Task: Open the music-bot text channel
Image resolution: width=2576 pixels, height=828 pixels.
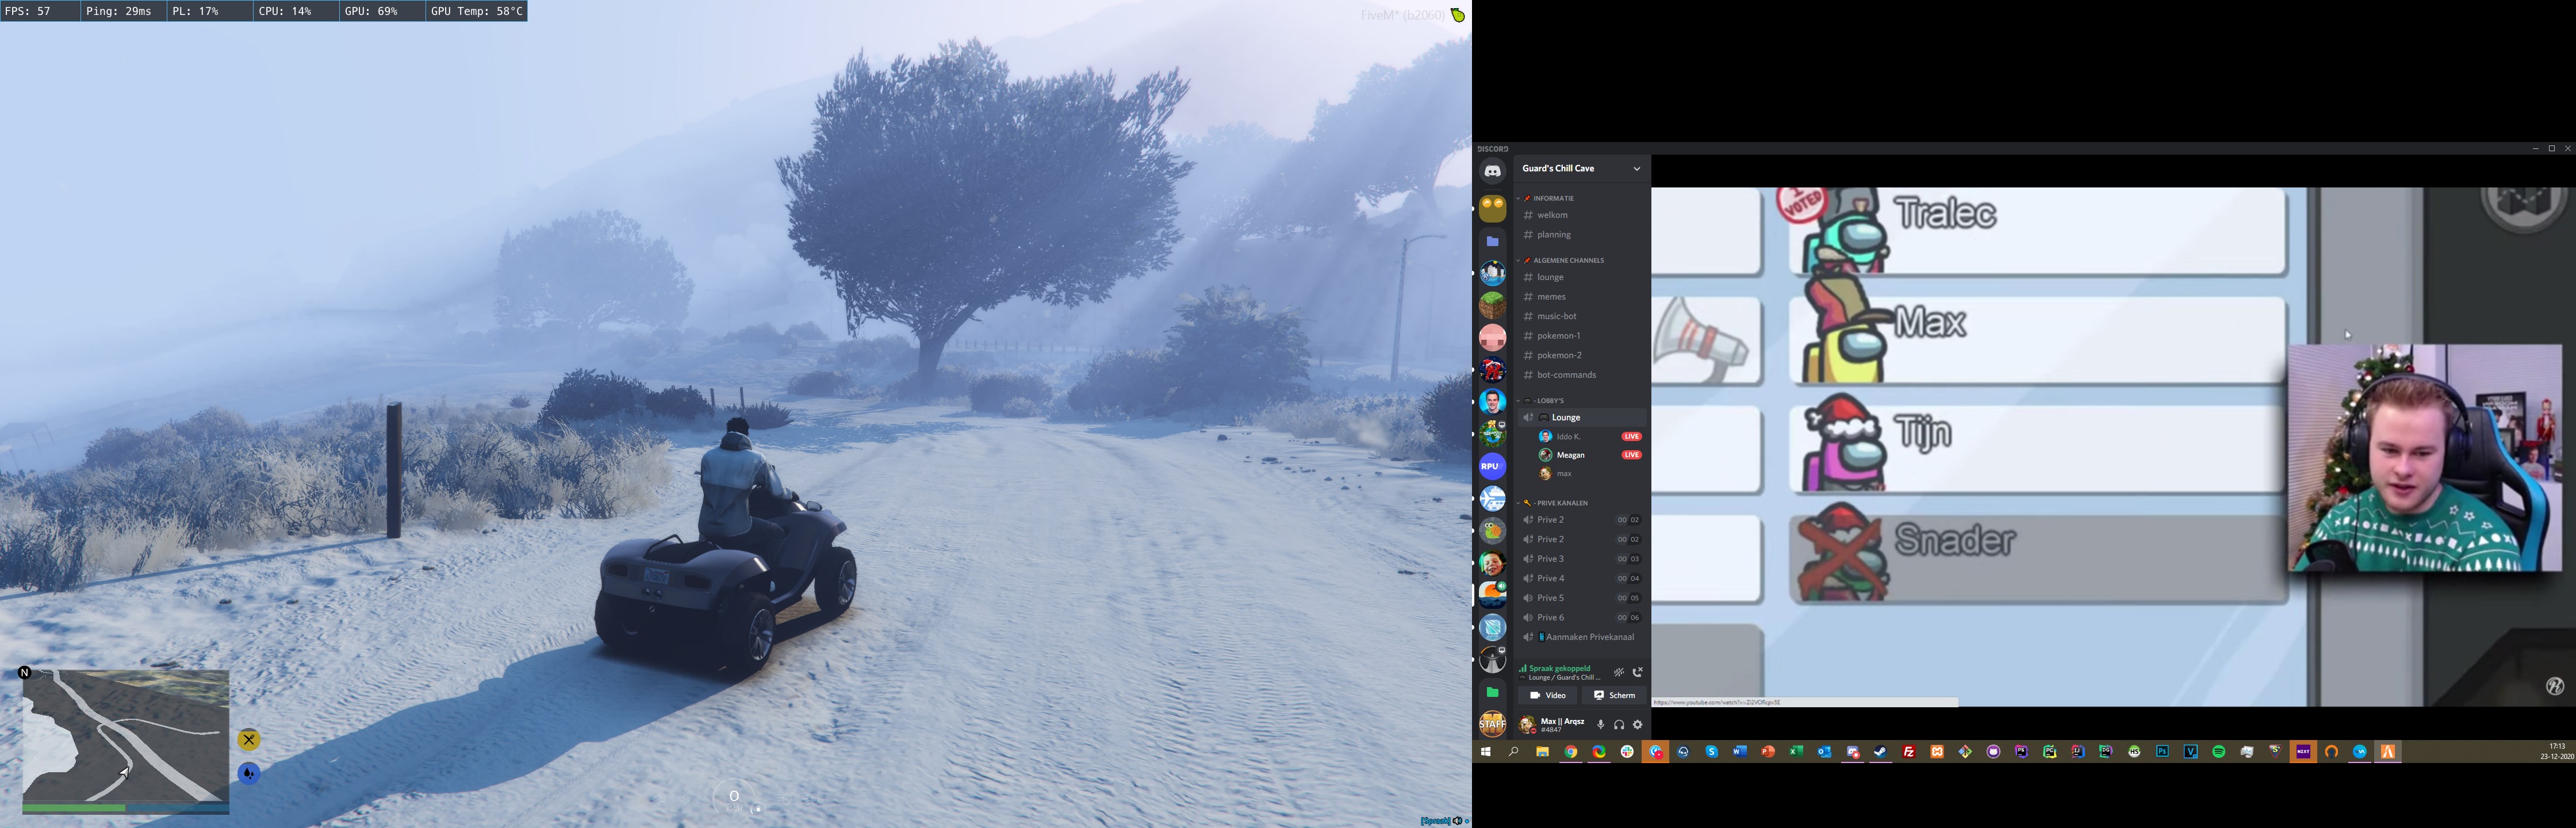Action: (x=1556, y=316)
